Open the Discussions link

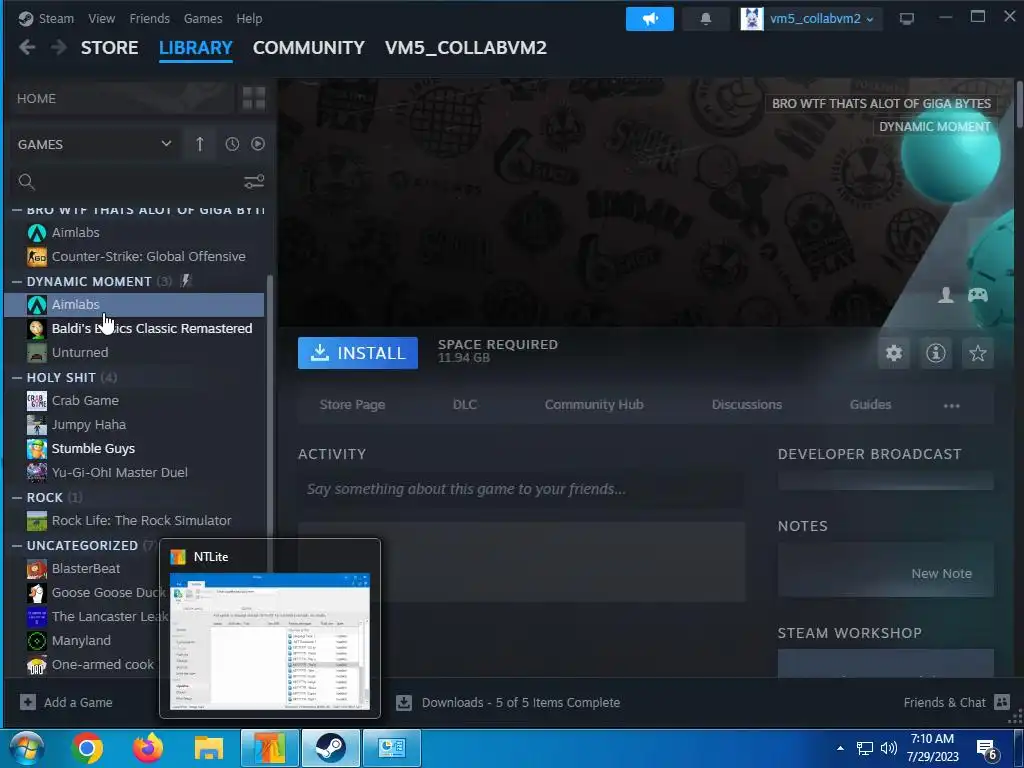coord(746,405)
